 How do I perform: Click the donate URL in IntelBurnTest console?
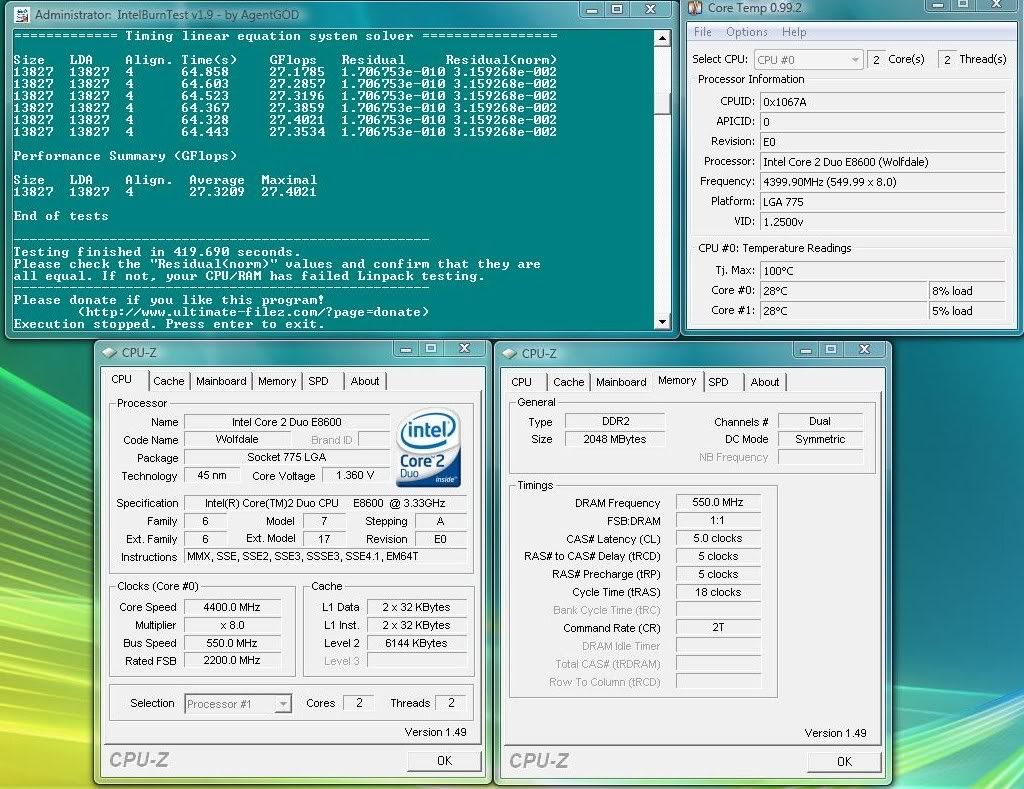pos(253,312)
